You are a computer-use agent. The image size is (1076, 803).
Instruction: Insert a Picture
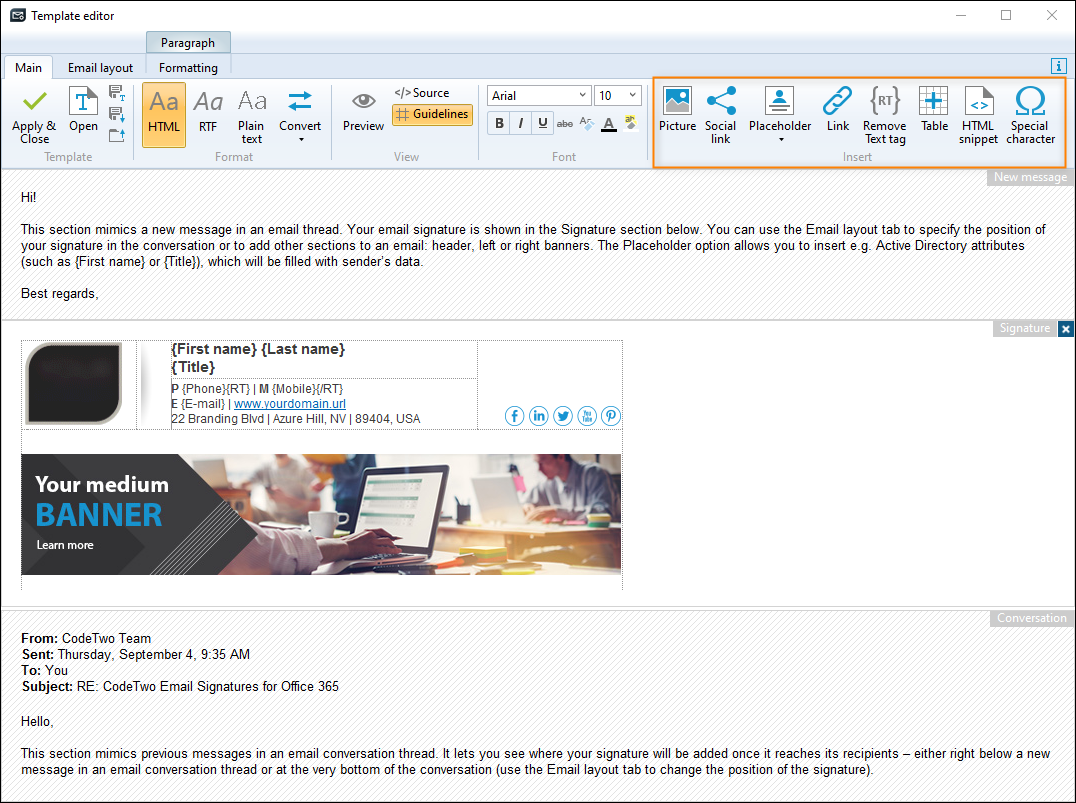677,110
